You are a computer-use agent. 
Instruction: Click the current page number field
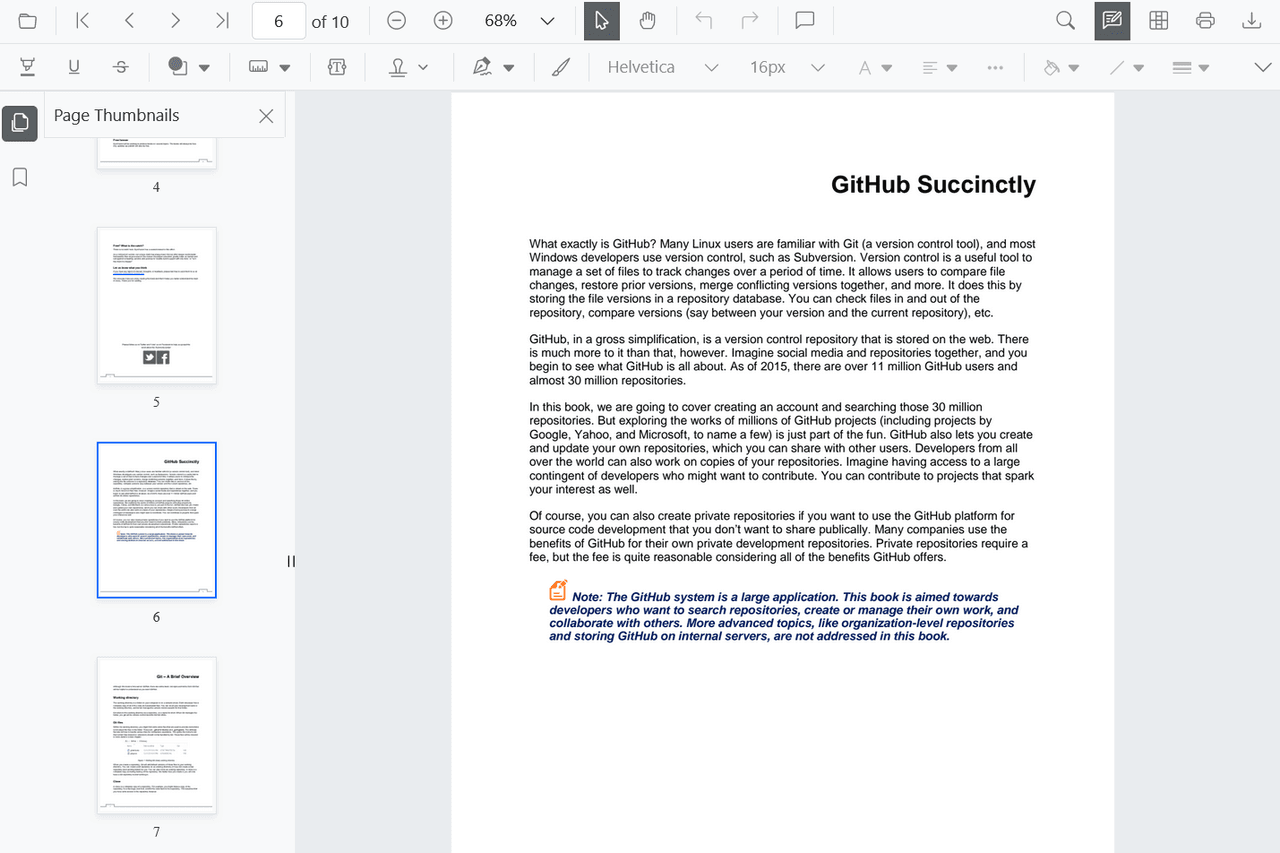[x=279, y=21]
